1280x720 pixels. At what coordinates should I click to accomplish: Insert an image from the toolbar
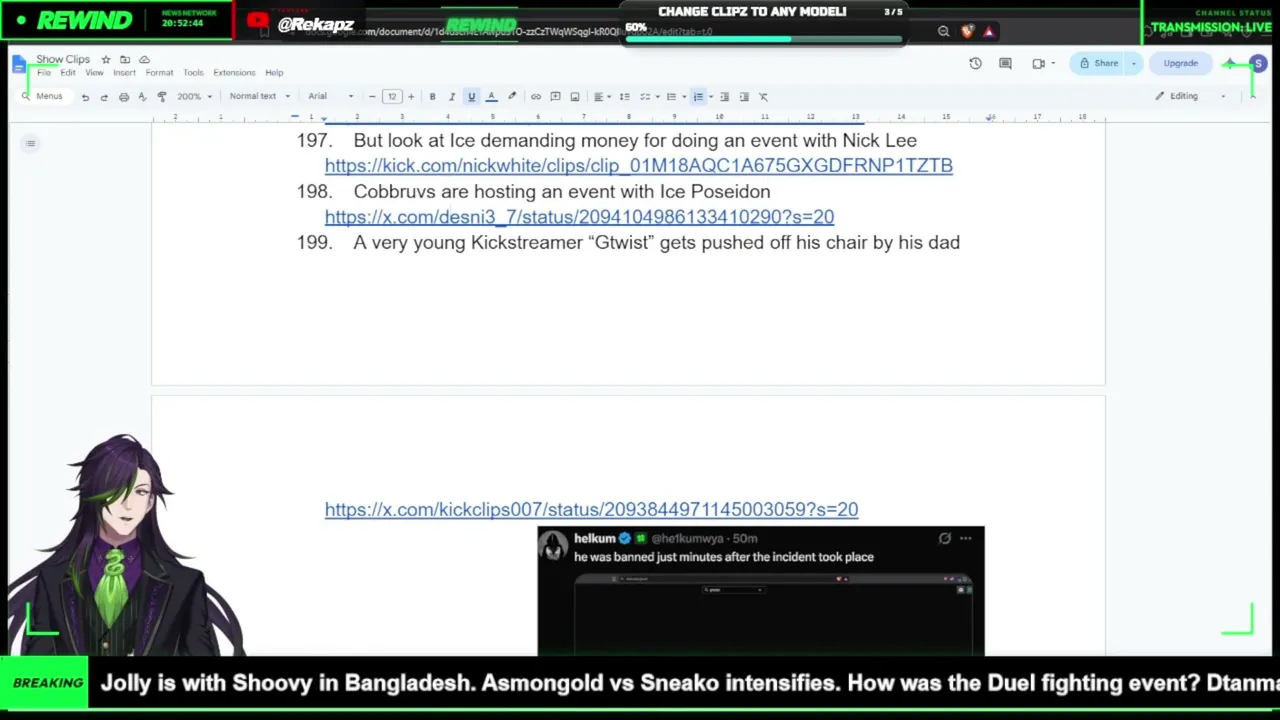click(575, 97)
